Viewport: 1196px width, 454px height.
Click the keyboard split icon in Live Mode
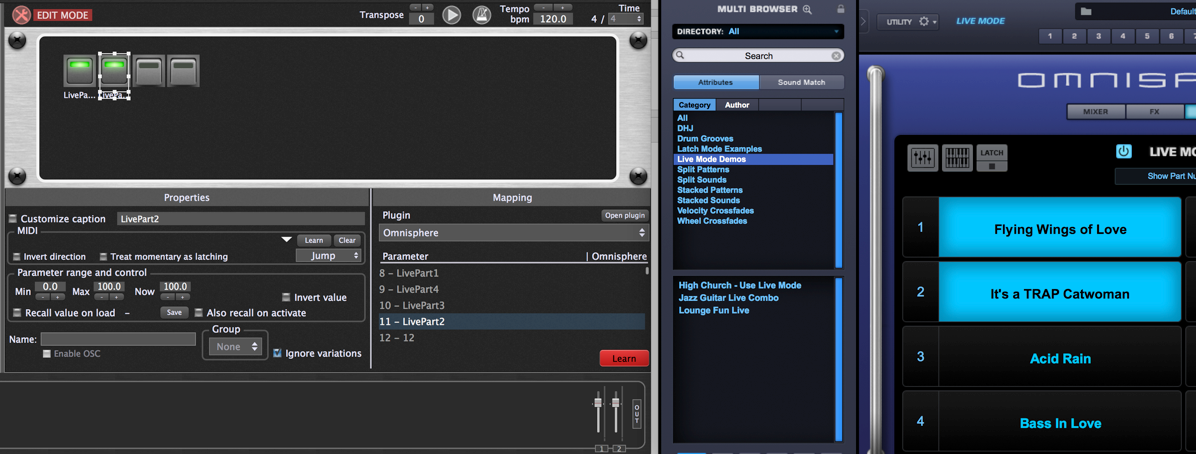957,158
